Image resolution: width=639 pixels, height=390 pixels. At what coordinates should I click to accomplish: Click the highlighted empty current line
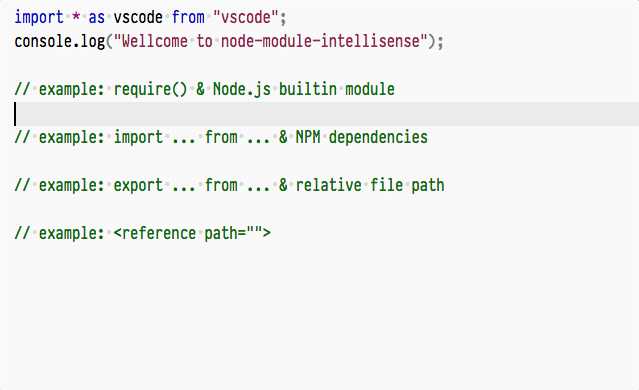click(320, 114)
